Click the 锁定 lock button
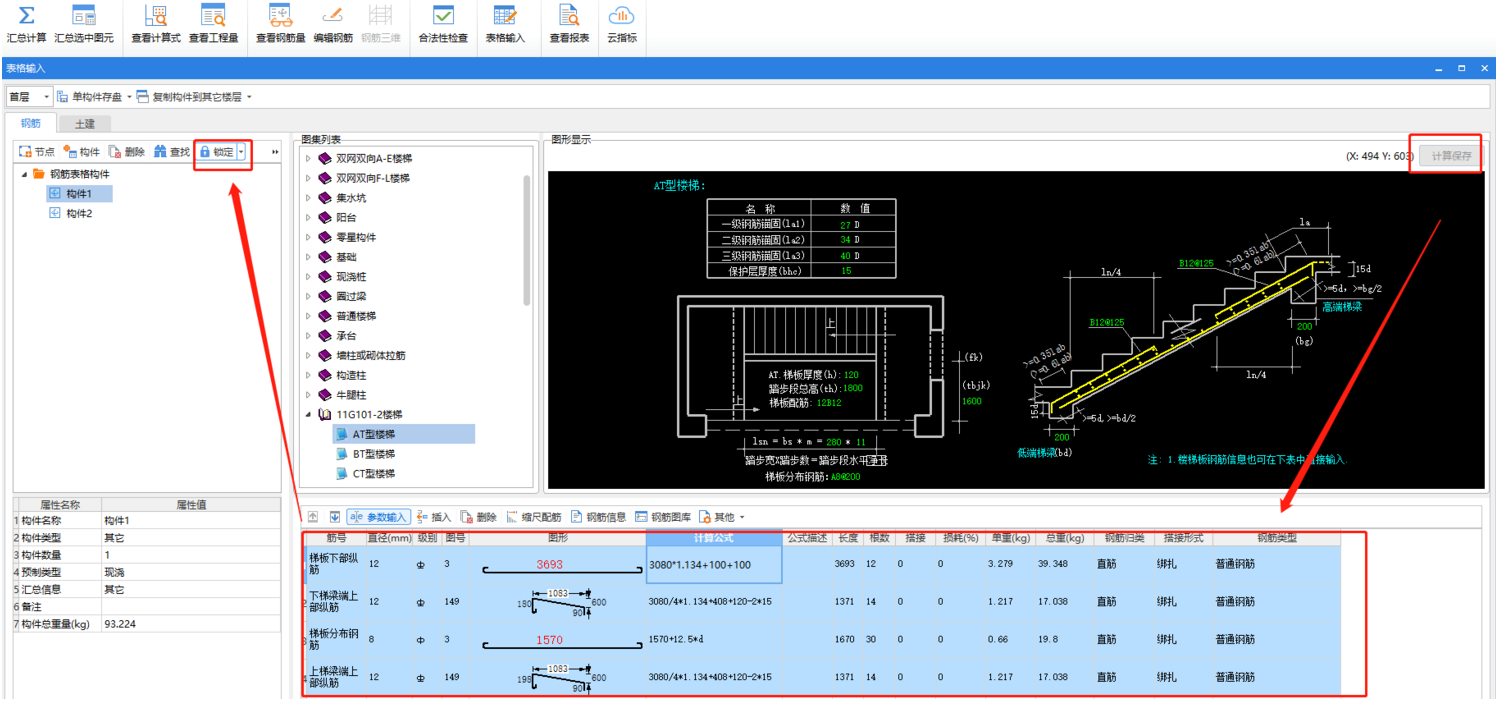 [216, 152]
